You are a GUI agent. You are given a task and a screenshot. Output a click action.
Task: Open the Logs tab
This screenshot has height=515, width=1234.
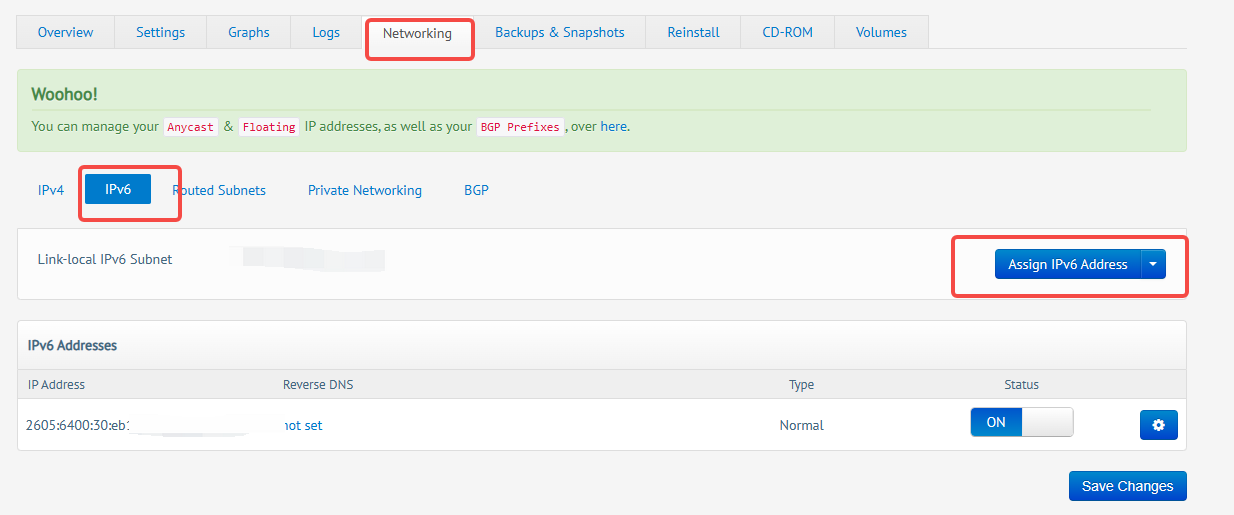[326, 32]
